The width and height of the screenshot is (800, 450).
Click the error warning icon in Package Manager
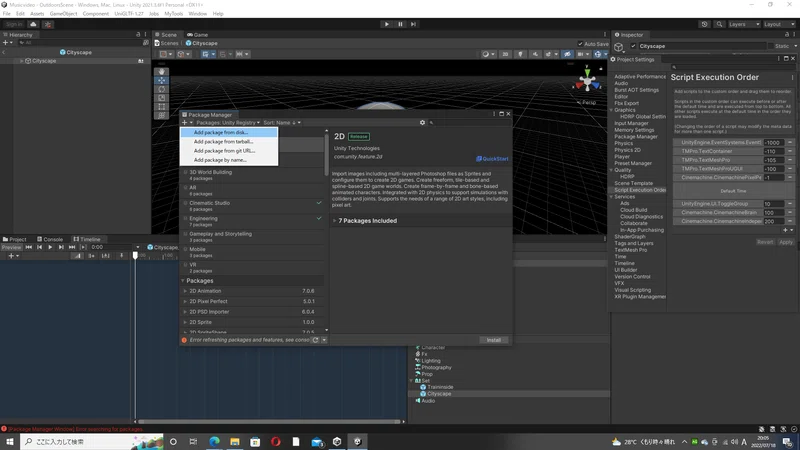click(184, 340)
